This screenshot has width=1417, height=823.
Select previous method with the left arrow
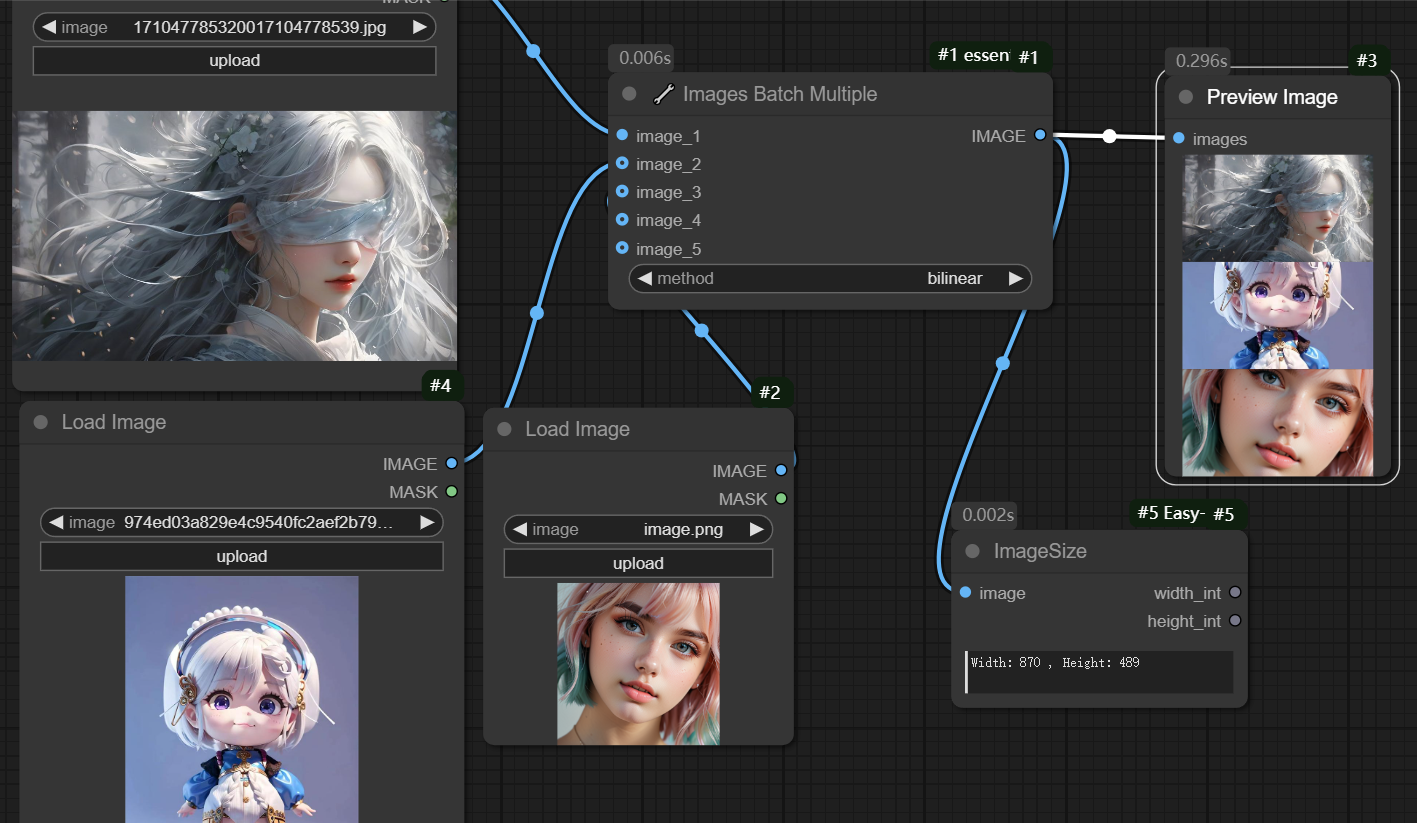[645, 279]
